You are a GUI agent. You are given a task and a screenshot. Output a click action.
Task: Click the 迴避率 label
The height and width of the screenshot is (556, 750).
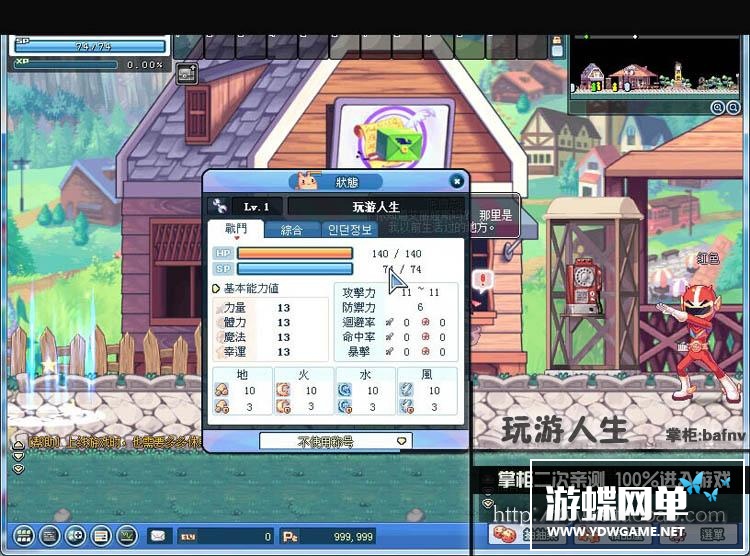tap(359, 322)
